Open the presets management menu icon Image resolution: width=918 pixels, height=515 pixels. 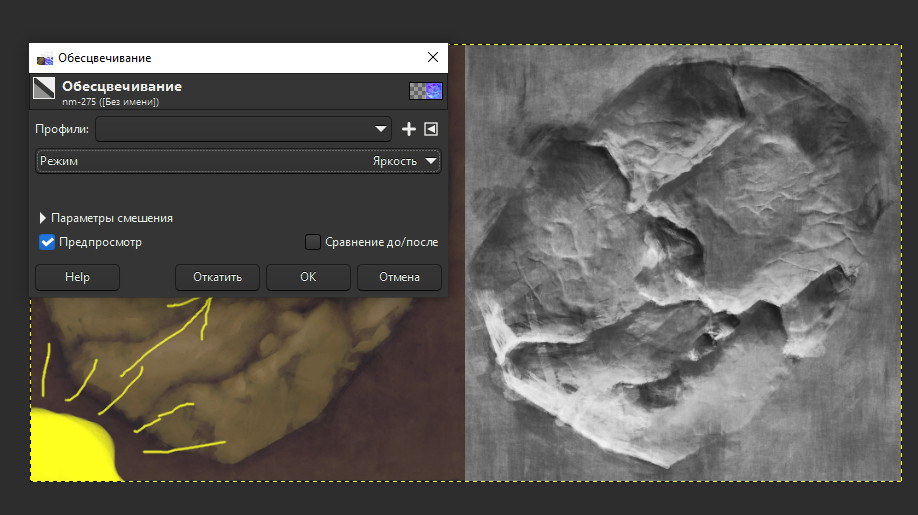[431, 129]
